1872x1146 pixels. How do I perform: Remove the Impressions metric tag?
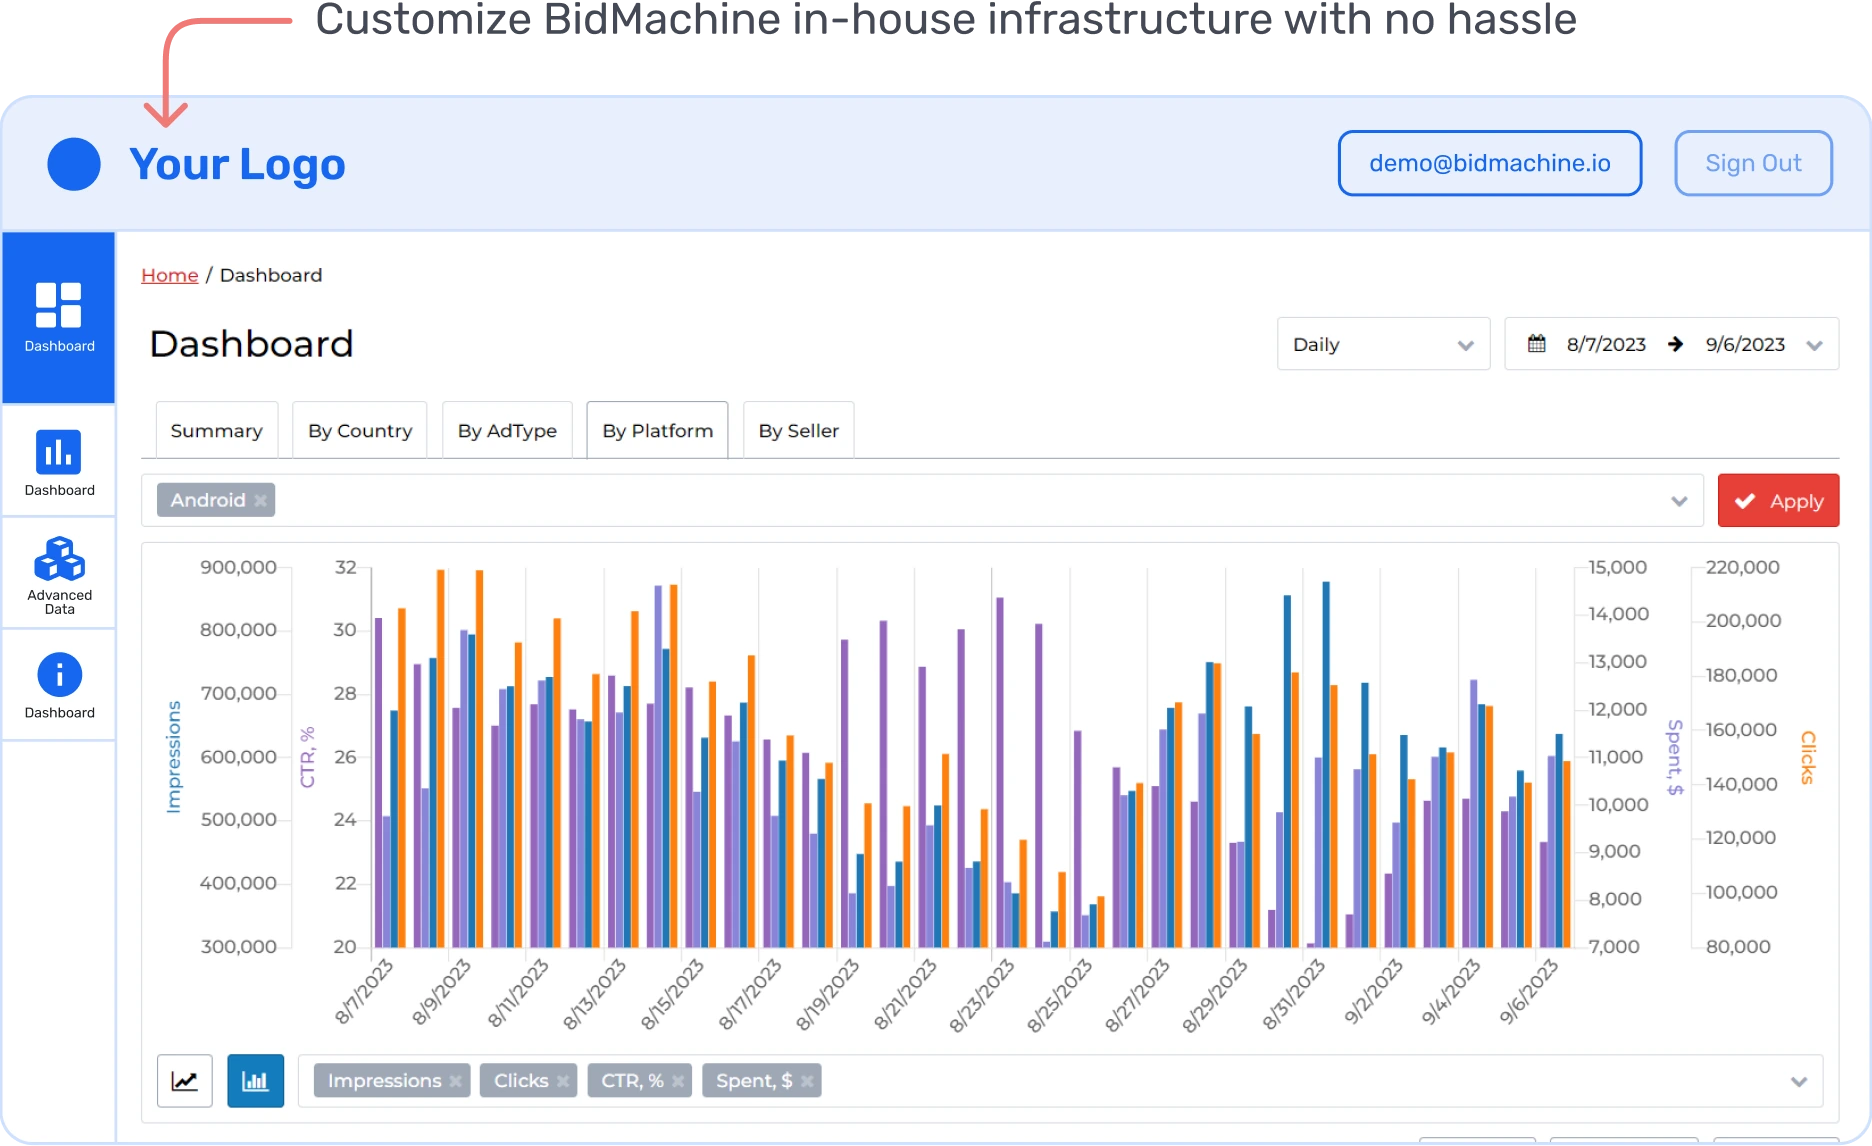[x=456, y=1080]
